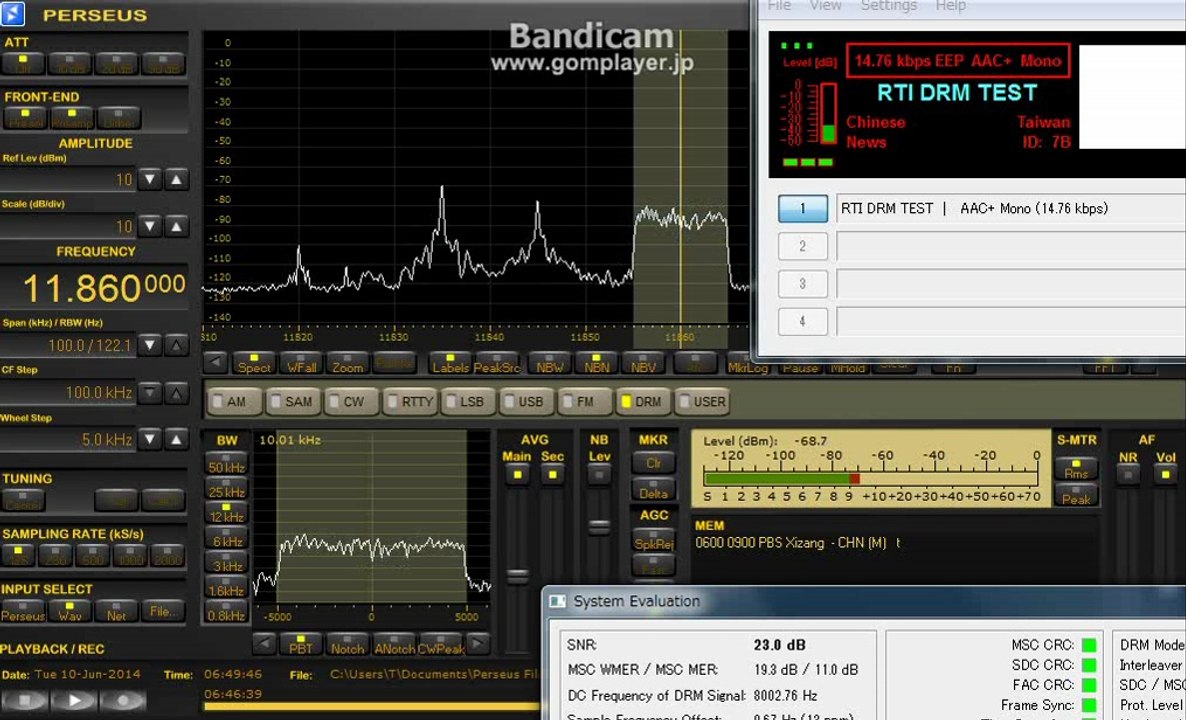This screenshot has height=720, width=1186.
Task: Enable CWPeak filter
Action: tap(441, 644)
